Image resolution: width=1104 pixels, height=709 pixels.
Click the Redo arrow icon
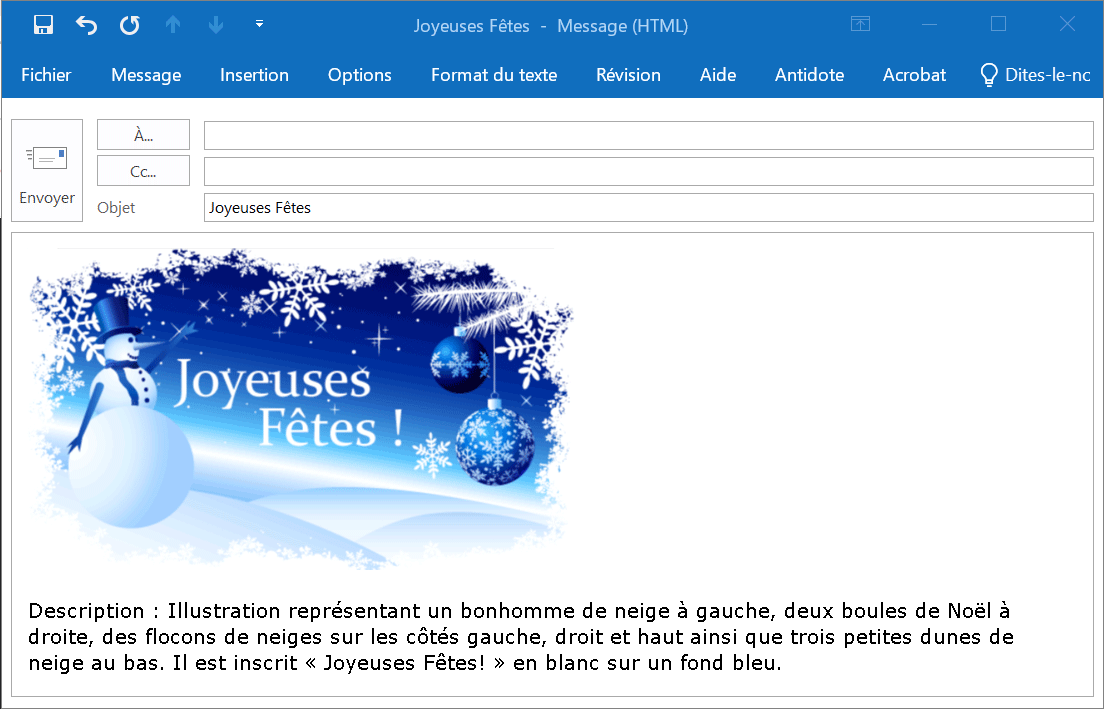pyautogui.click(x=130, y=26)
